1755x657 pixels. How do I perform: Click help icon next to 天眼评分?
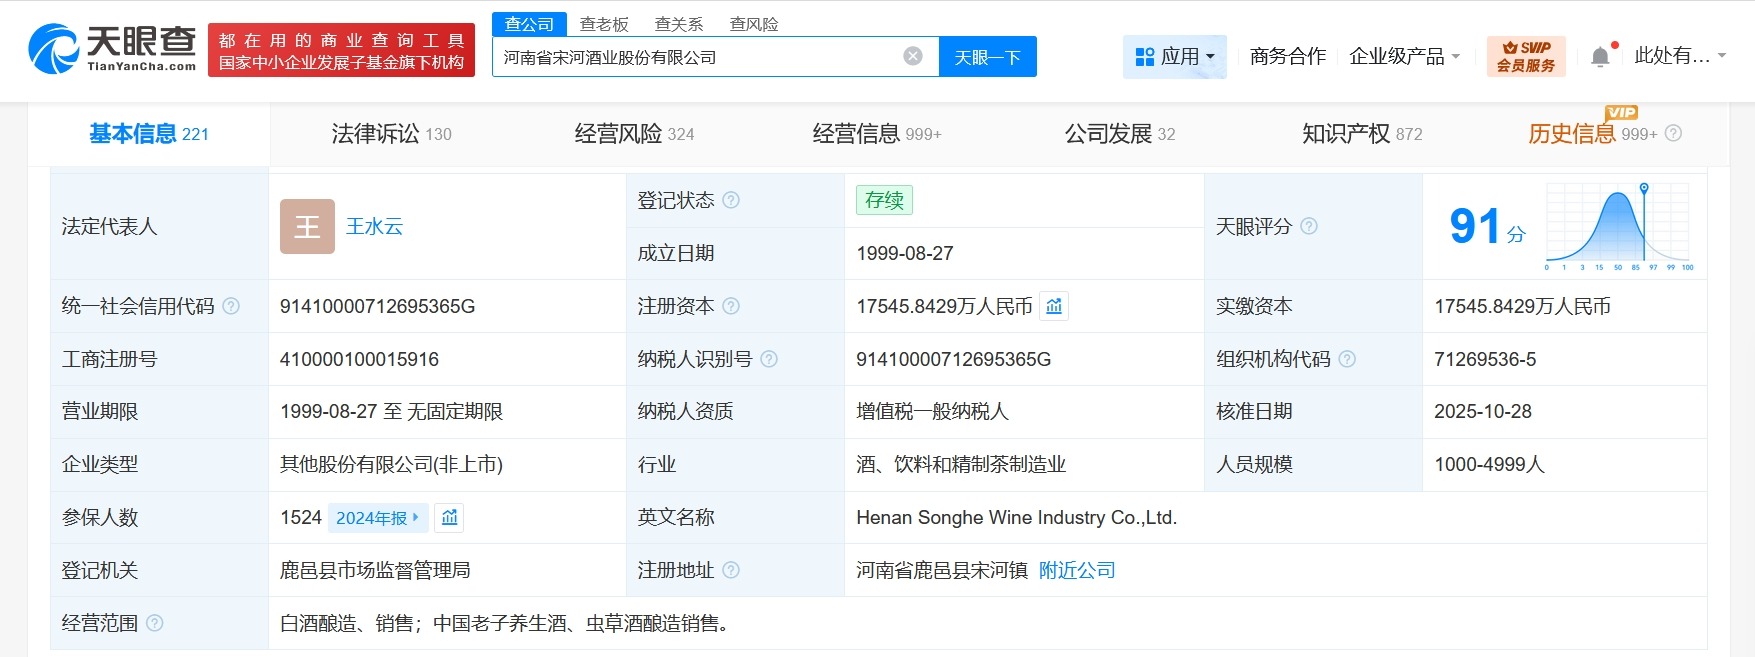[x=1309, y=226]
